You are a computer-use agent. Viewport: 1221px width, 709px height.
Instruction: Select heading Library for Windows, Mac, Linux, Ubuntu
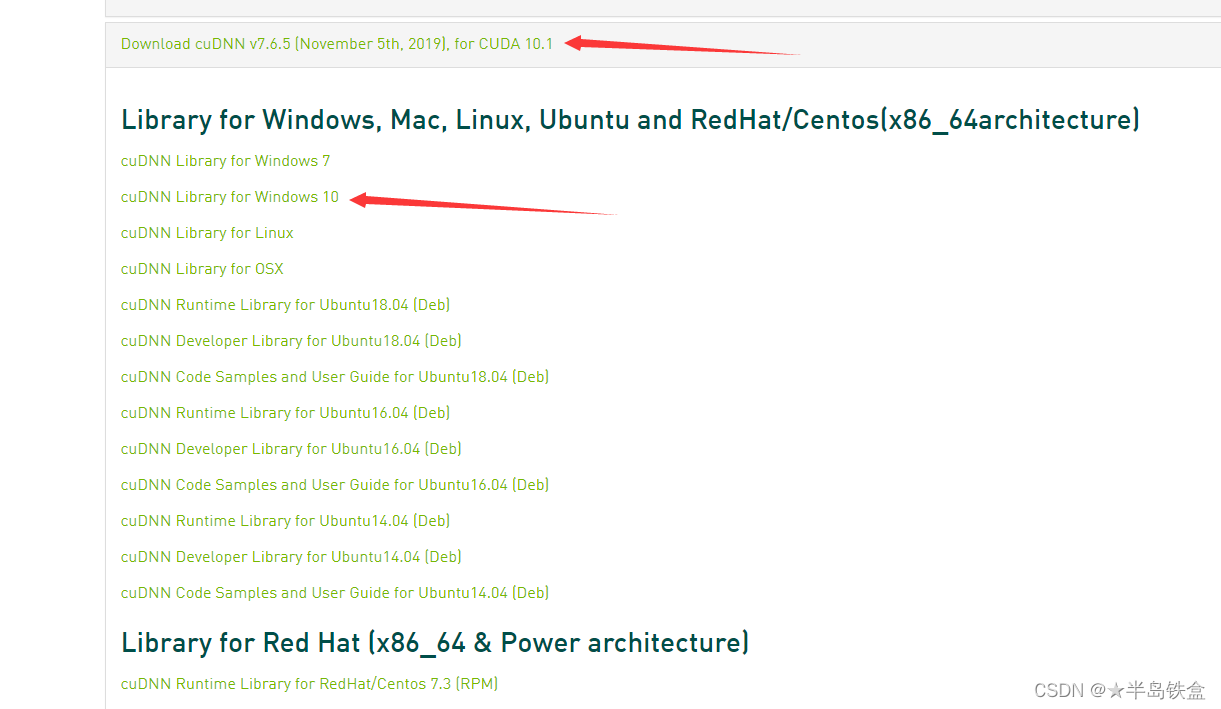[x=630, y=120]
